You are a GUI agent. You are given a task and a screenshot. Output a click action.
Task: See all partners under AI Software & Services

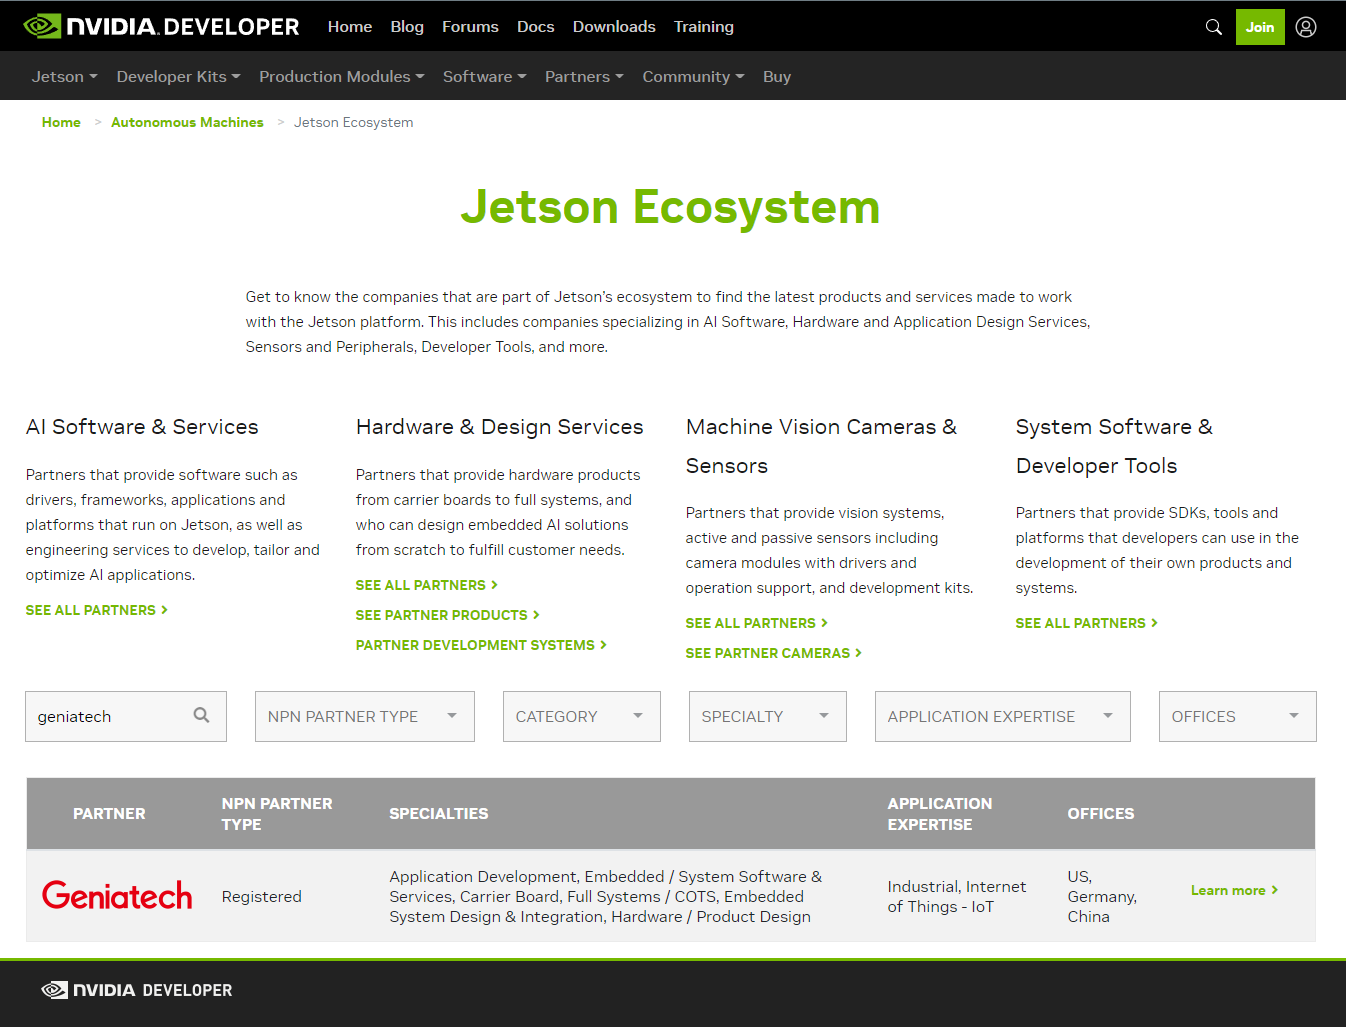click(x=97, y=610)
